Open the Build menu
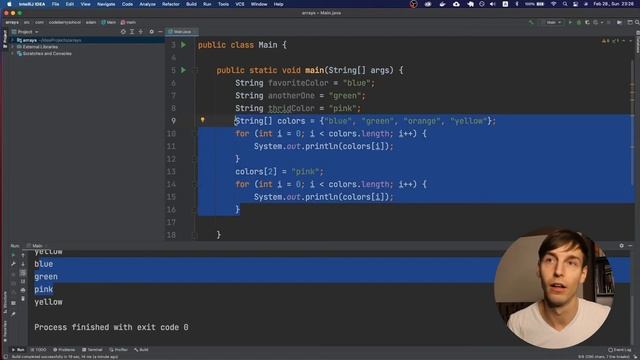The height and width of the screenshot is (360, 640). 191,4
